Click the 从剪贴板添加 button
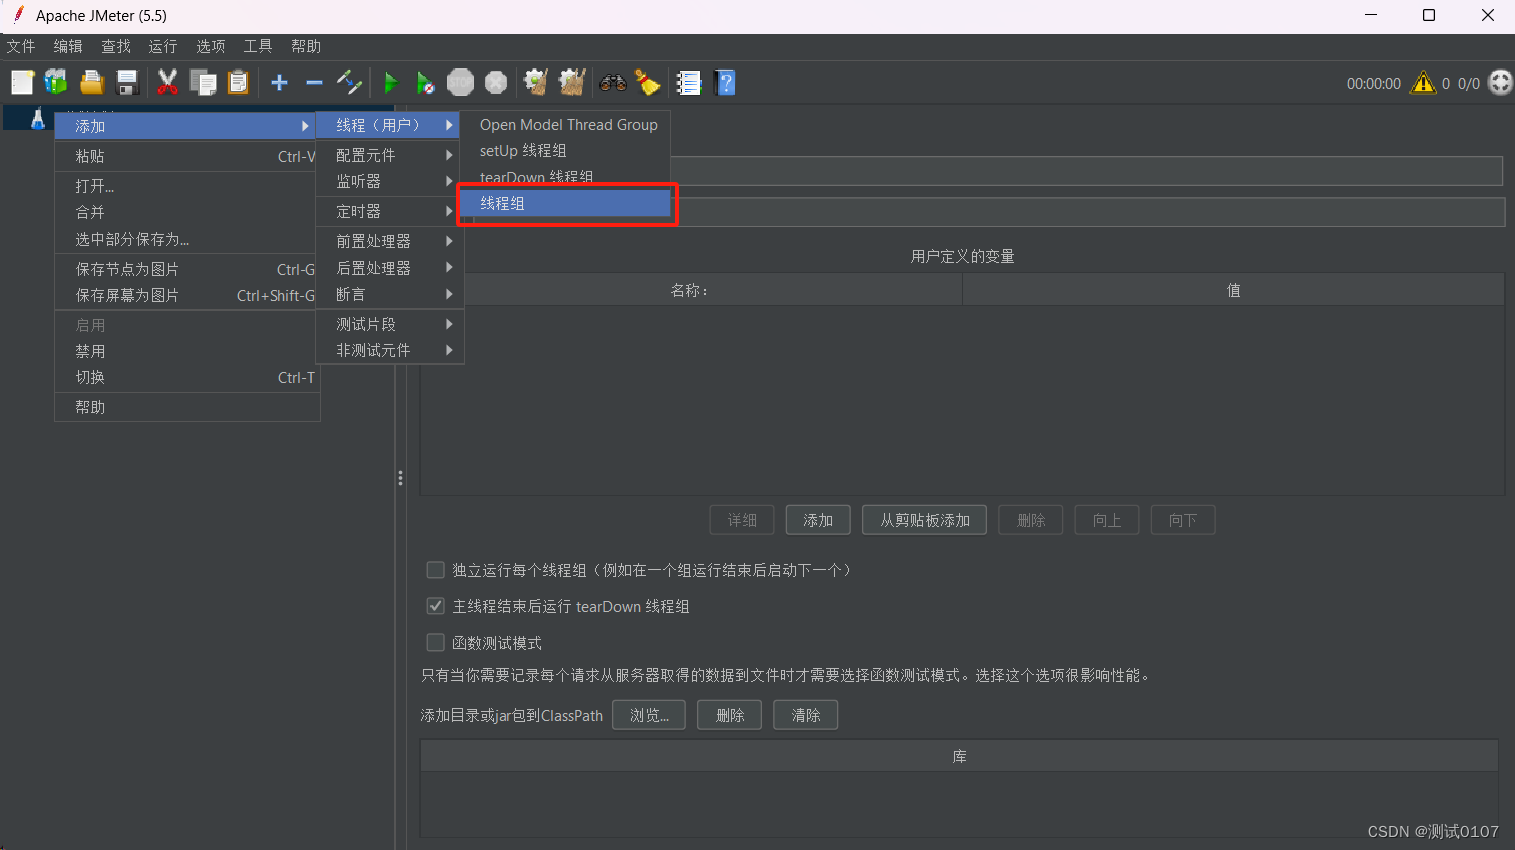 click(x=925, y=520)
